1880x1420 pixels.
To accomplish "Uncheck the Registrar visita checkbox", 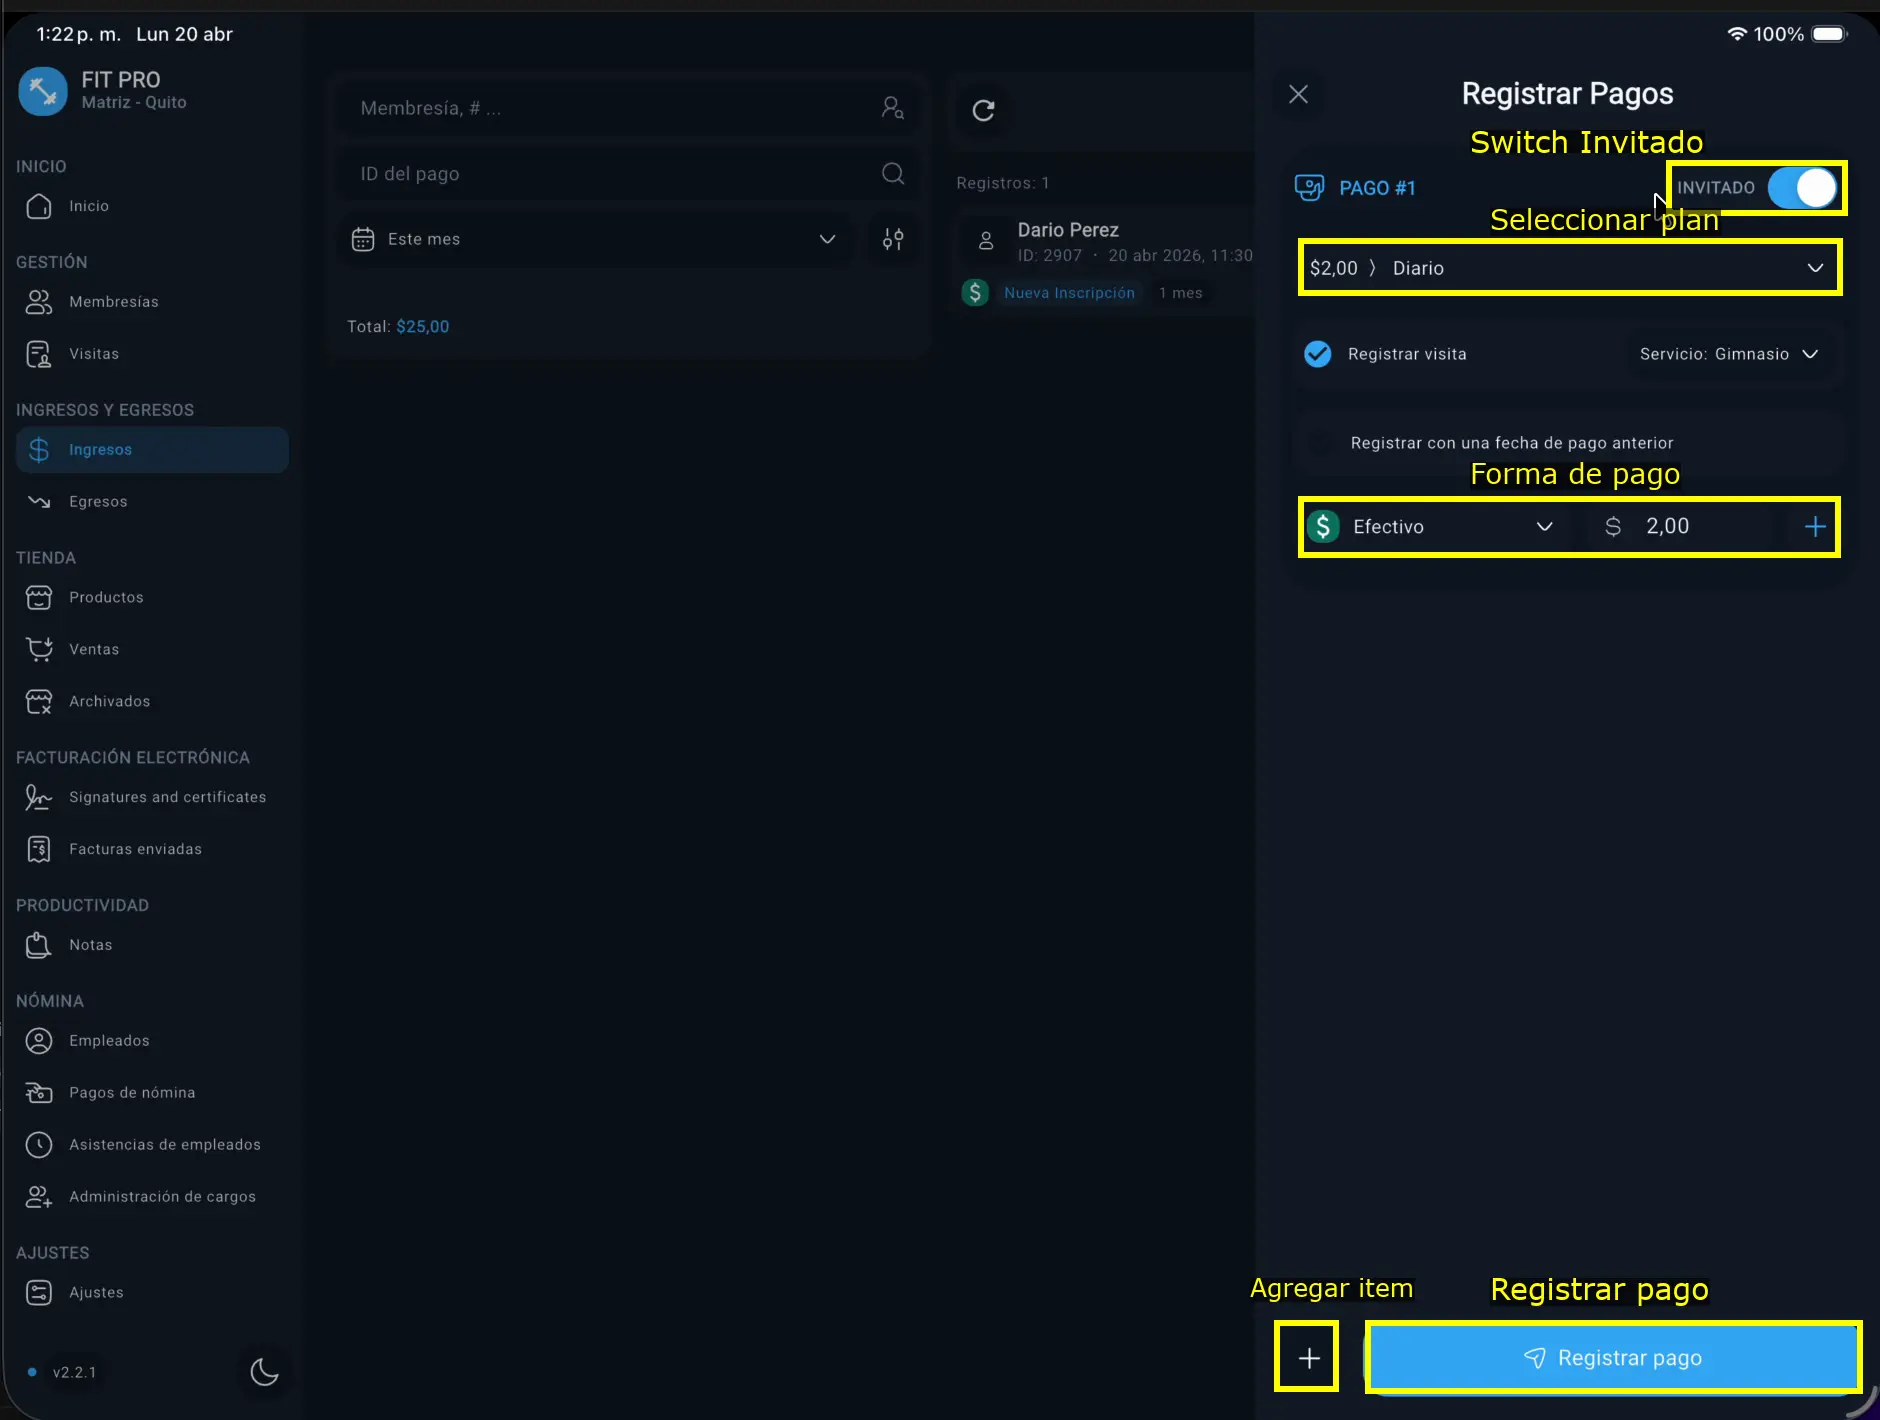I will point(1318,354).
